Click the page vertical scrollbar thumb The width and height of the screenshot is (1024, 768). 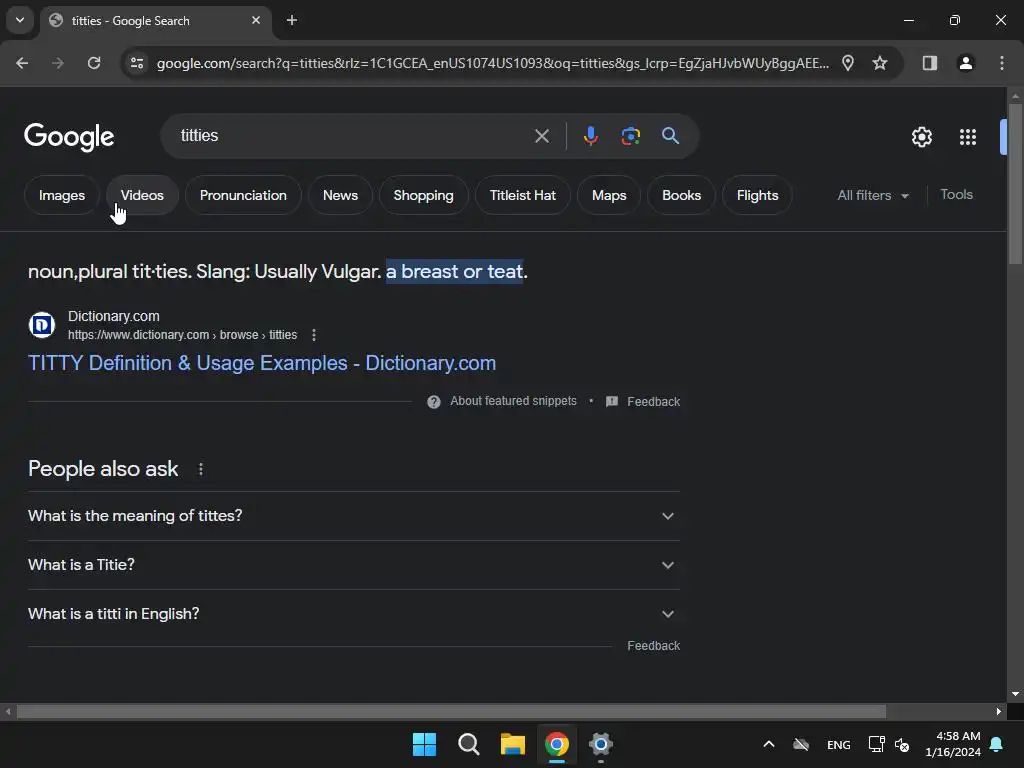point(1015,184)
